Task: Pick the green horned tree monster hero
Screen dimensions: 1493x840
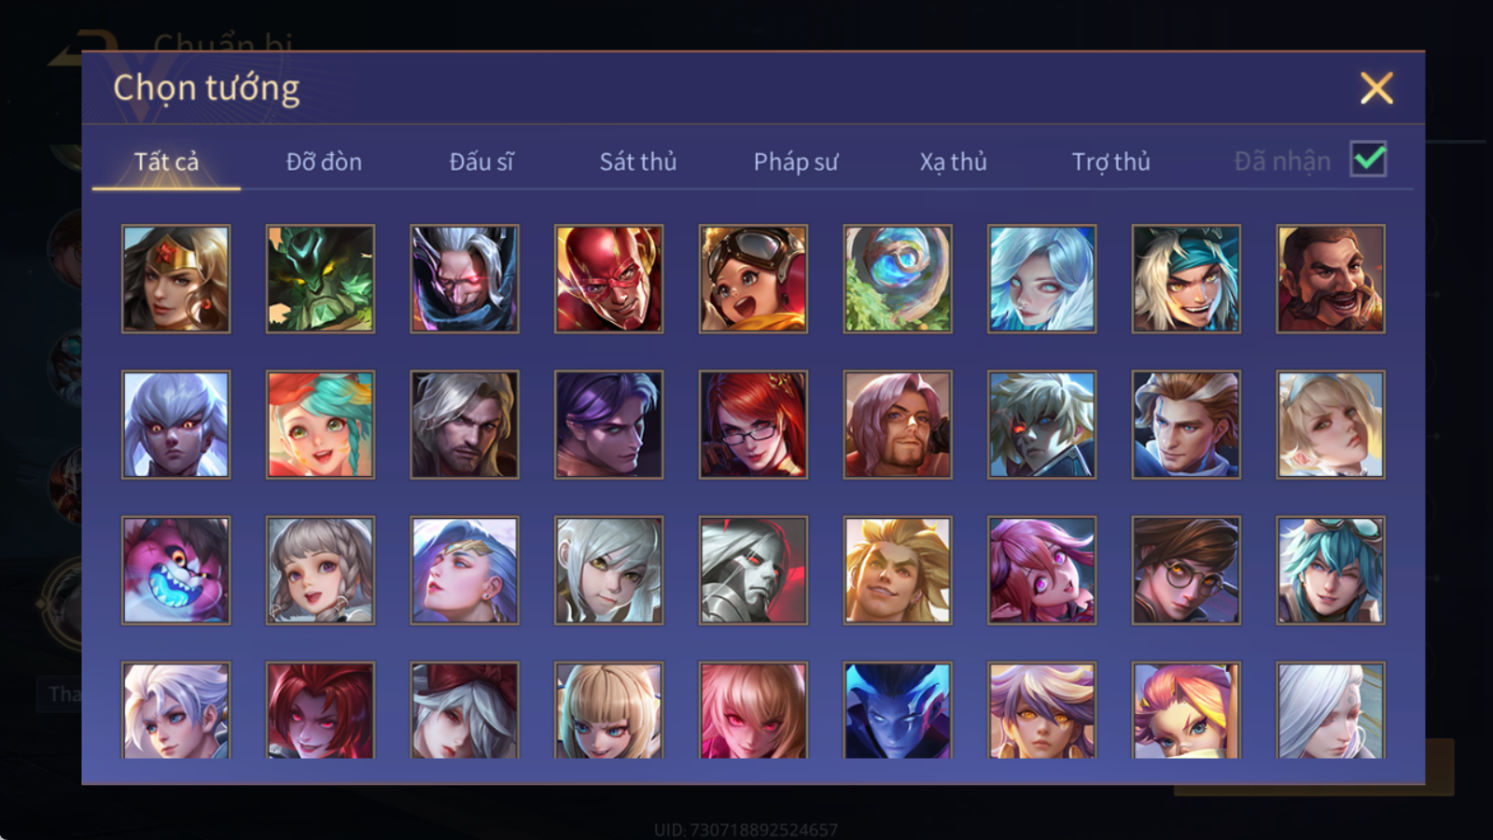Action: point(320,279)
